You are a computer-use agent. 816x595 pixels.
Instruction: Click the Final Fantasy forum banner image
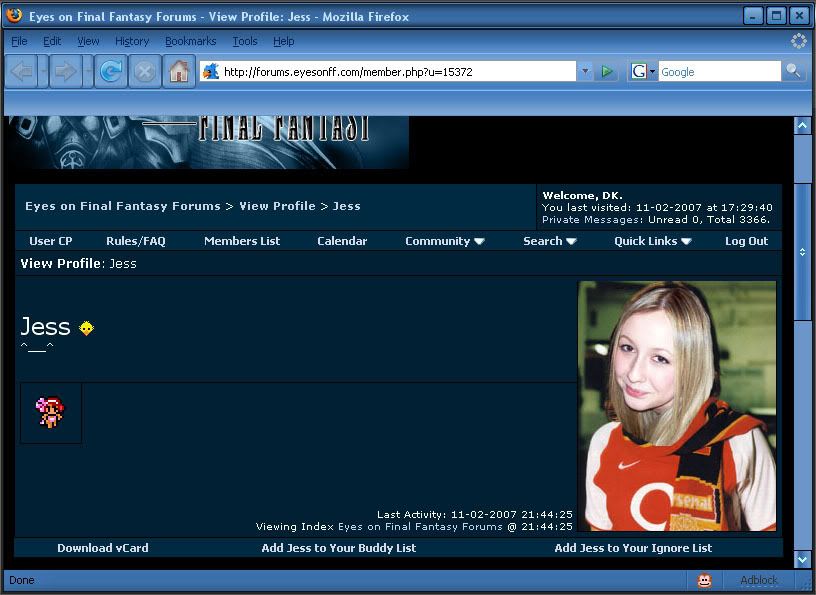coord(208,142)
